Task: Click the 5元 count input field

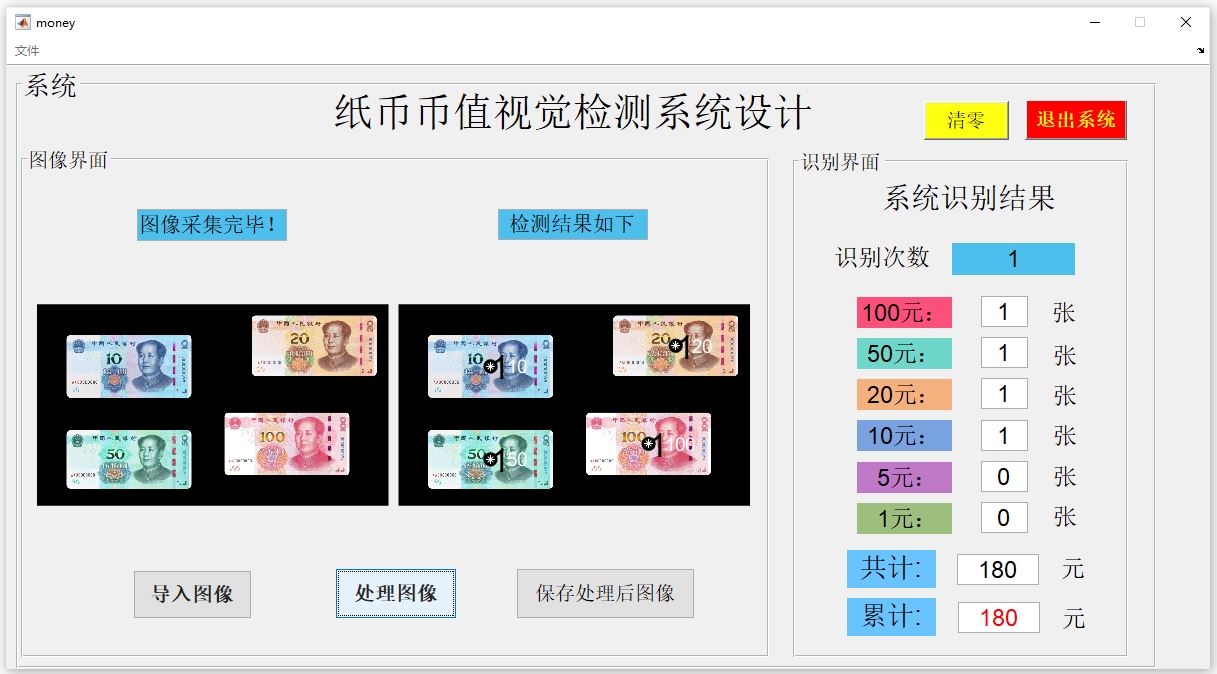Action: (x=1004, y=477)
